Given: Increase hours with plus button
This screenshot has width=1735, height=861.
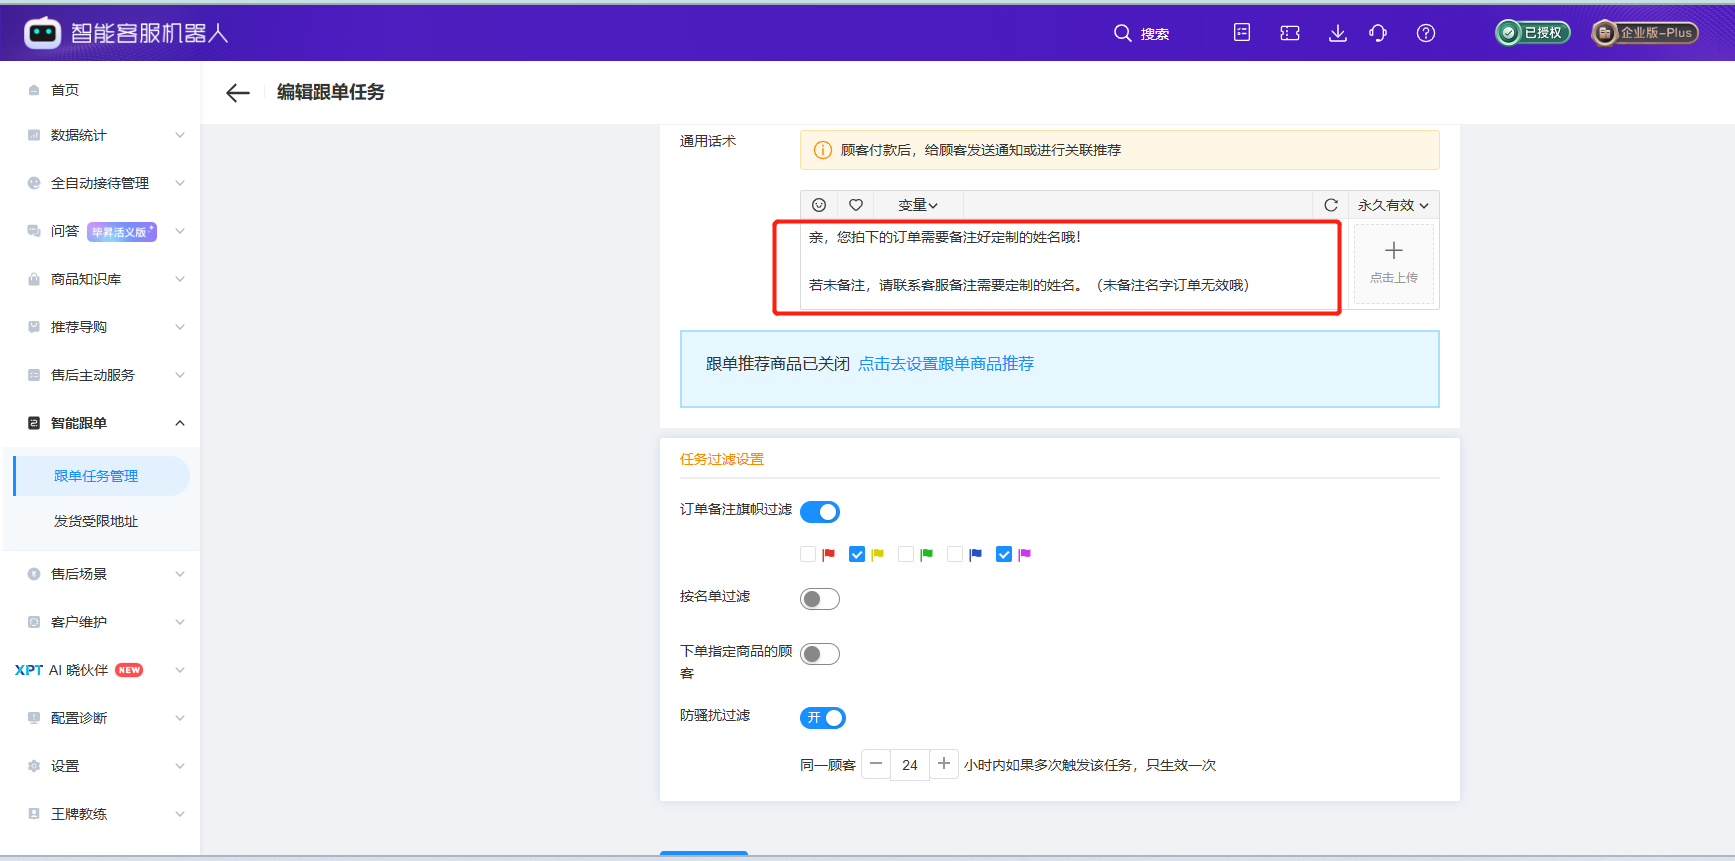Looking at the screenshot, I should [x=944, y=764].
